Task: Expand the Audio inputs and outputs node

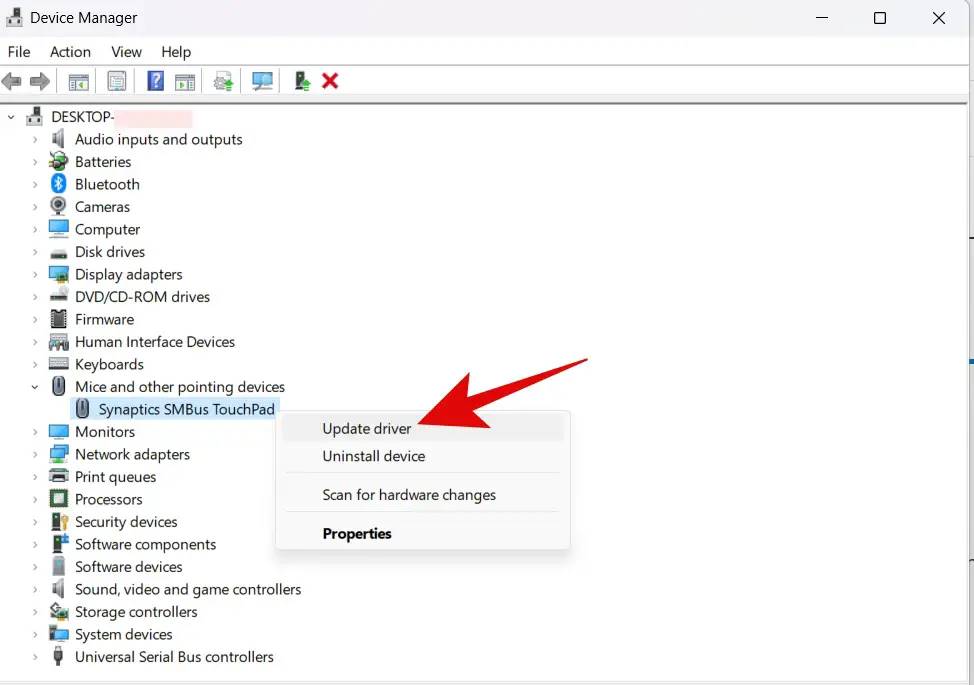Action: pyautogui.click(x=35, y=140)
